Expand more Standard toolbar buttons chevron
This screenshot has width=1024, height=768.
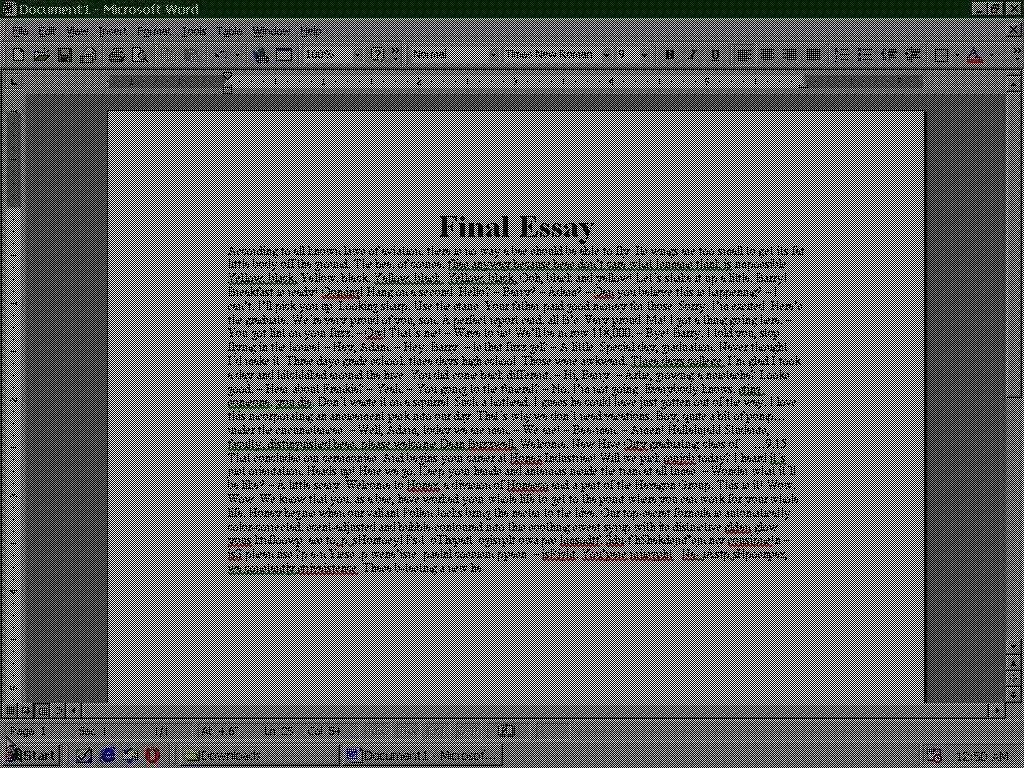395,55
